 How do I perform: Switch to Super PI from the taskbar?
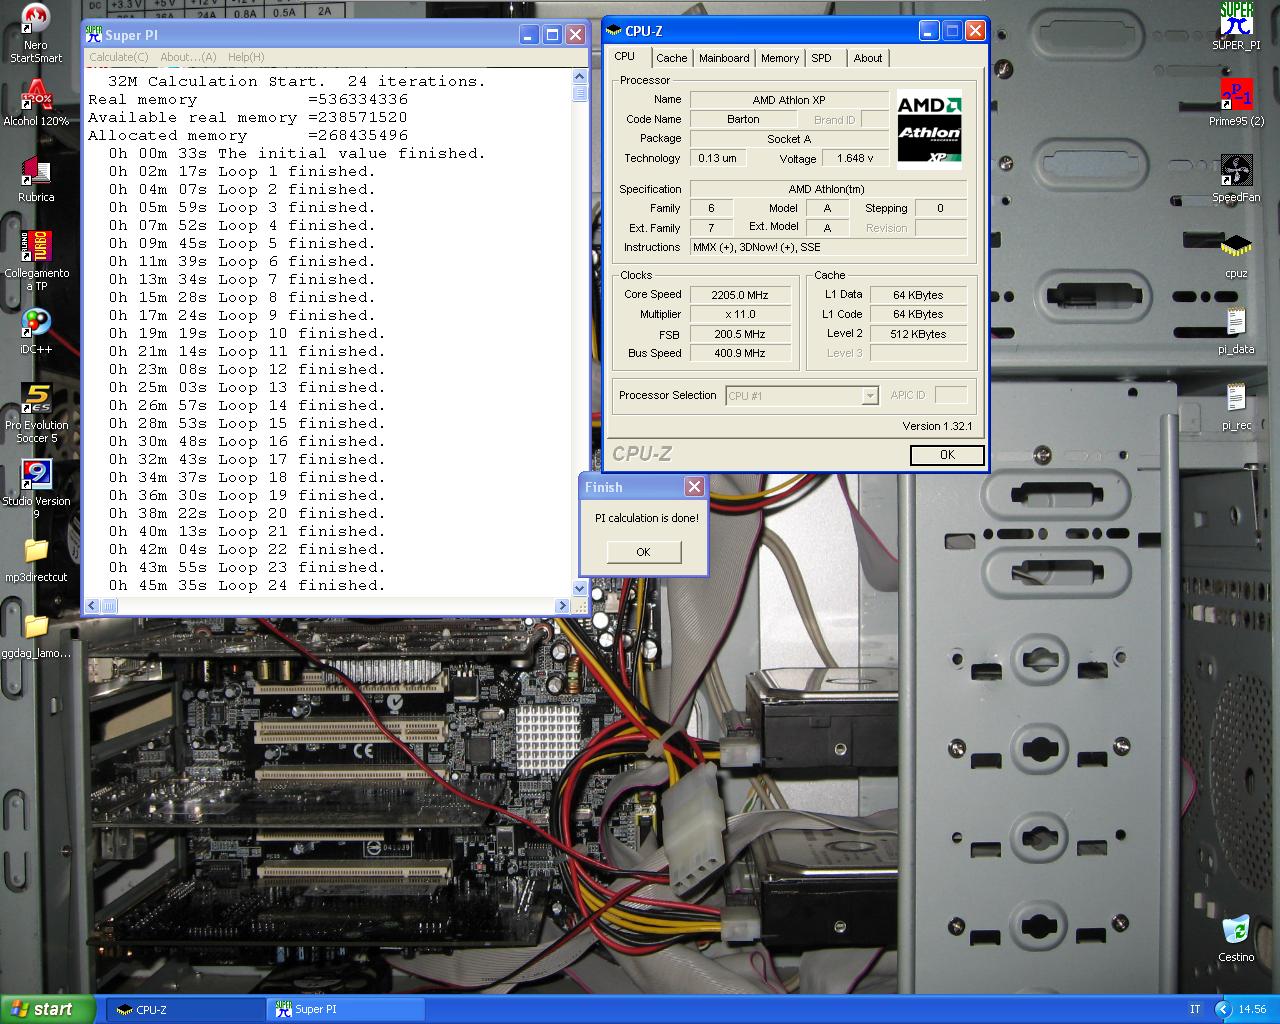coord(346,1010)
